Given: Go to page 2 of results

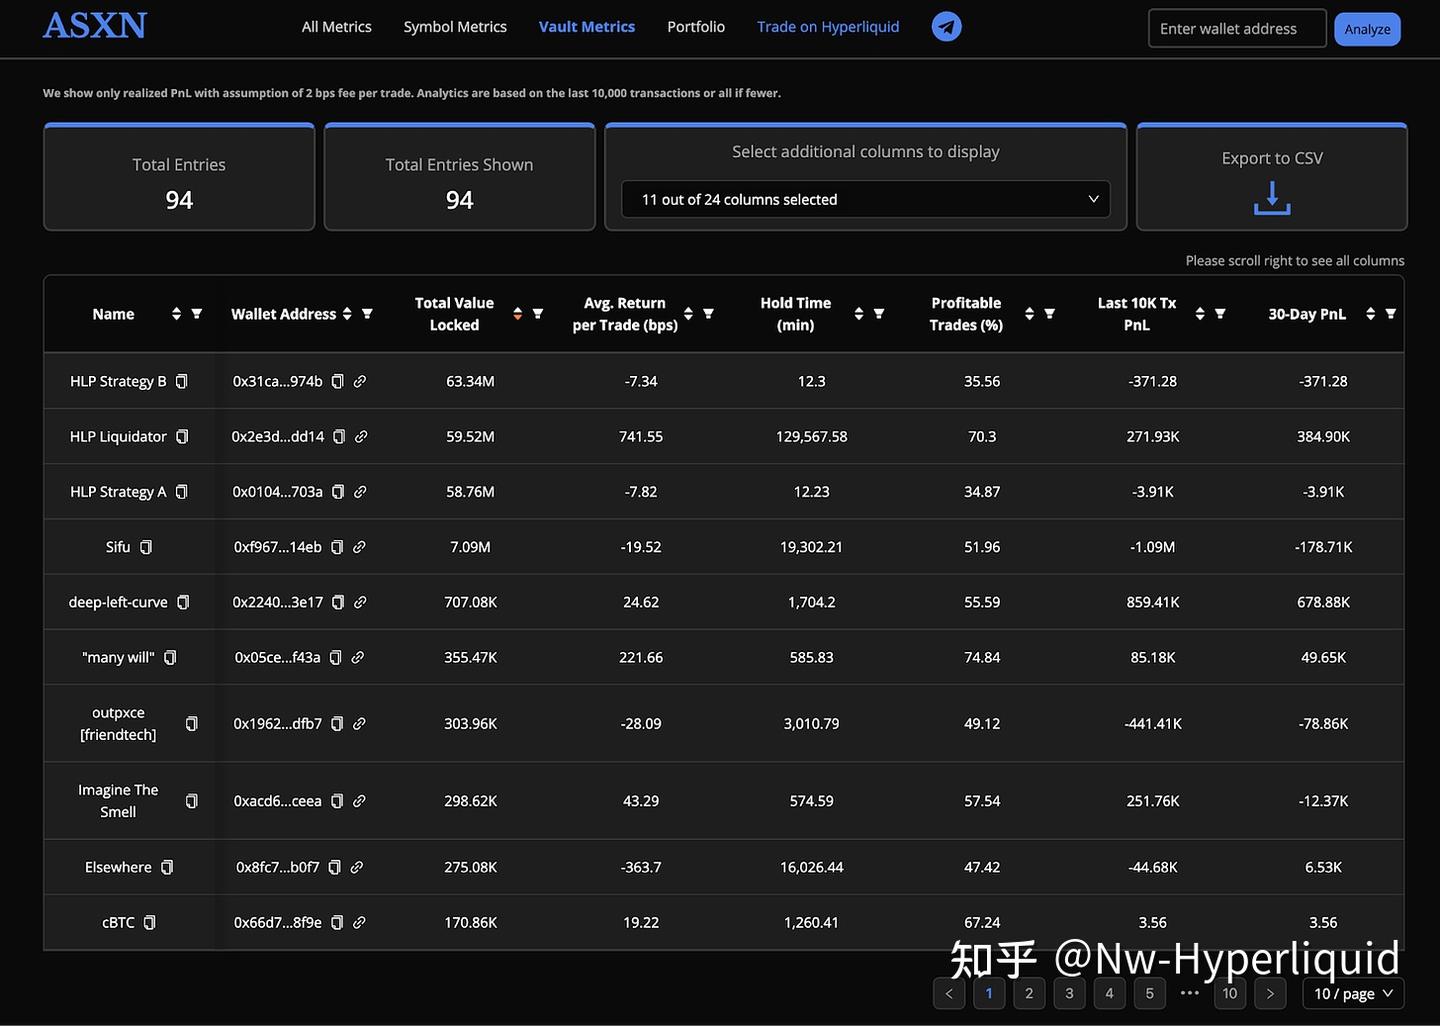Looking at the screenshot, I should (1029, 993).
